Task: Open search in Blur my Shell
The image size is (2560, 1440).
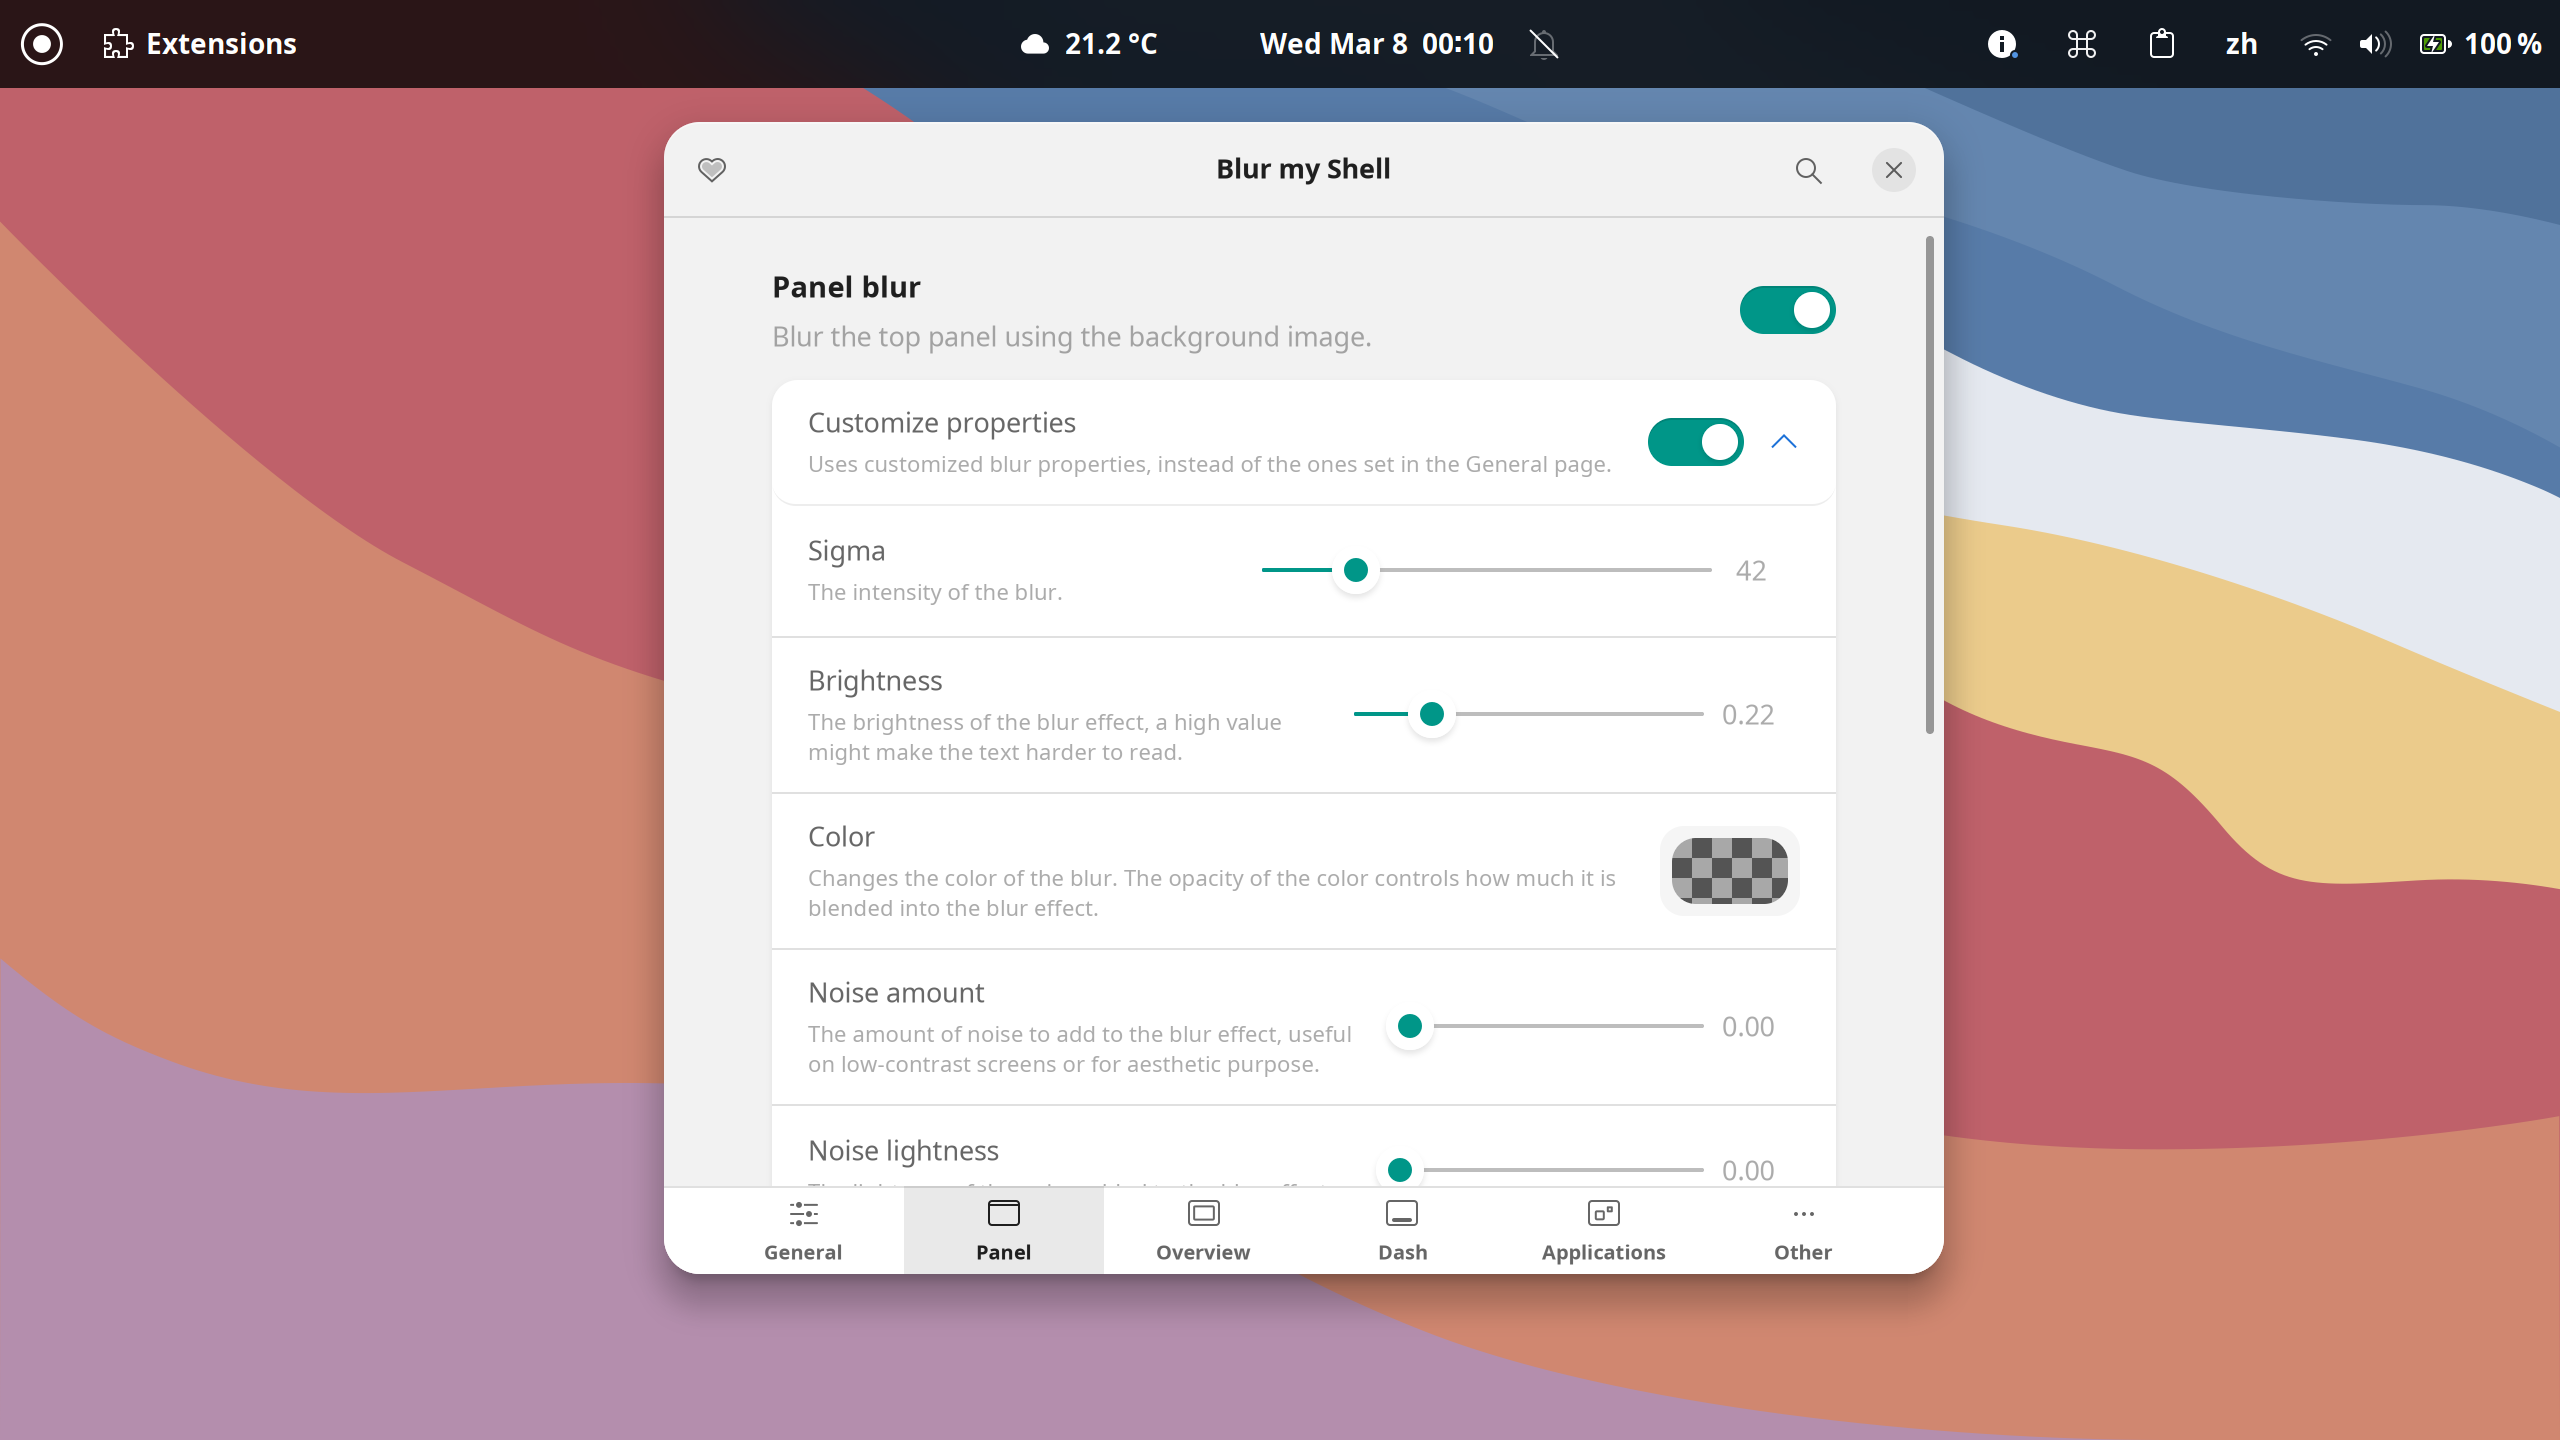Action: (1808, 170)
